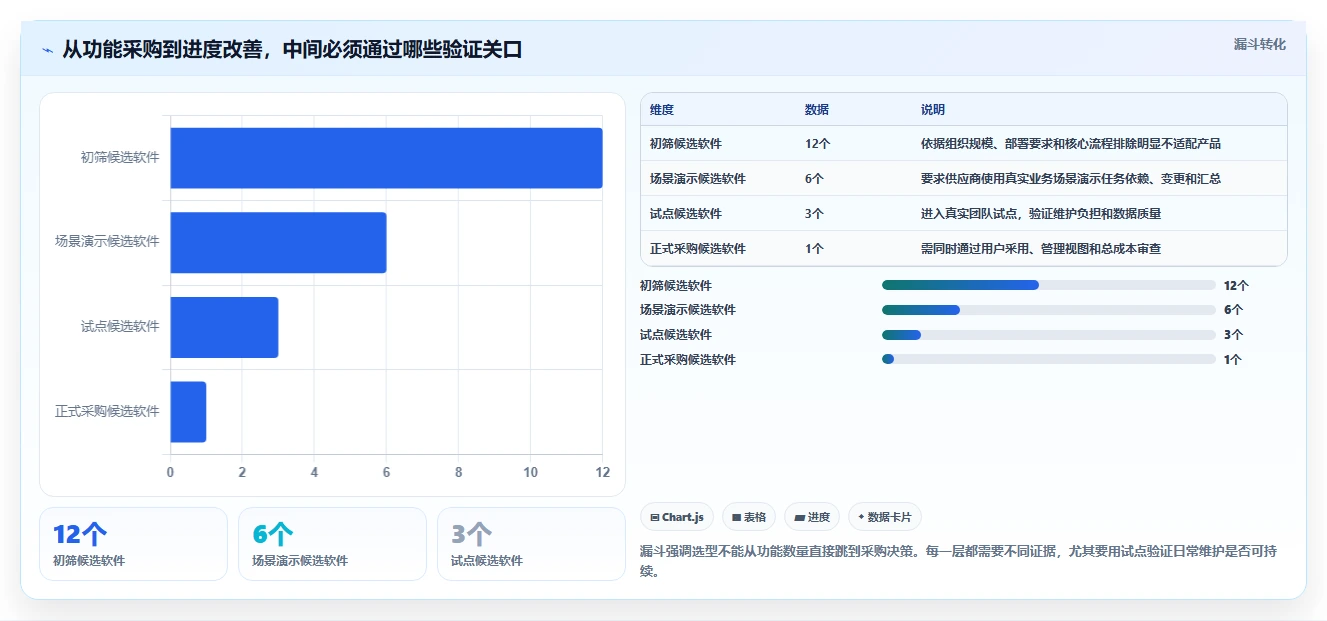Click the 数据卡片 tag chip

click(885, 517)
